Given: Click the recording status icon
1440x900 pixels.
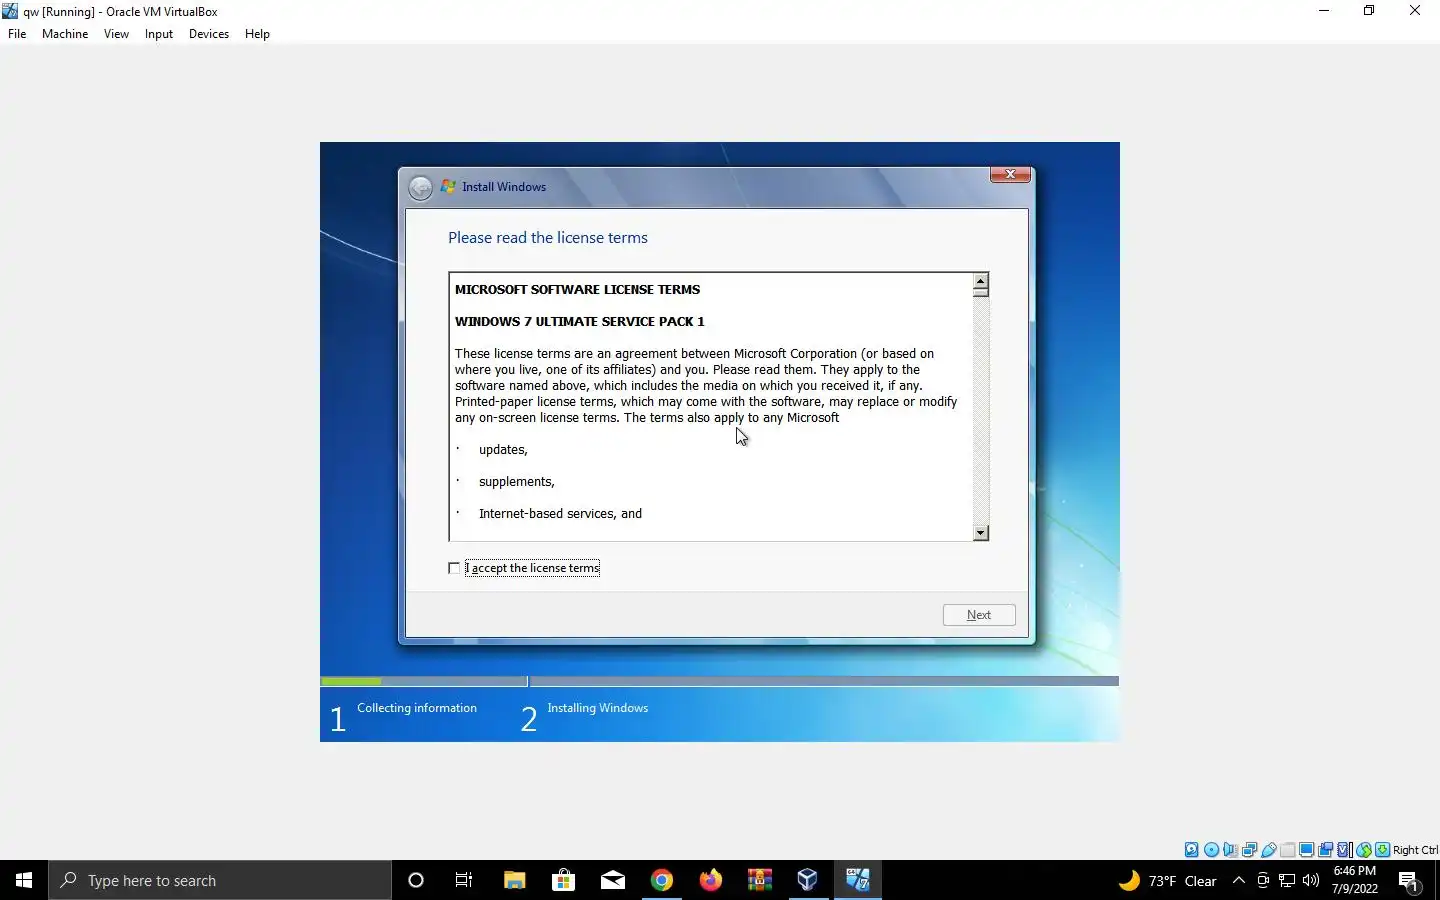Looking at the screenshot, I should (x=1326, y=850).
